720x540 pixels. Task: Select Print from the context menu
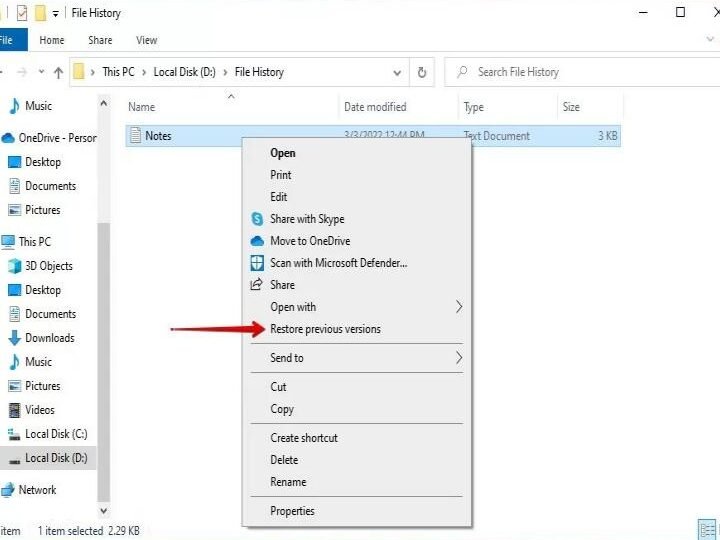click(357, 175)
